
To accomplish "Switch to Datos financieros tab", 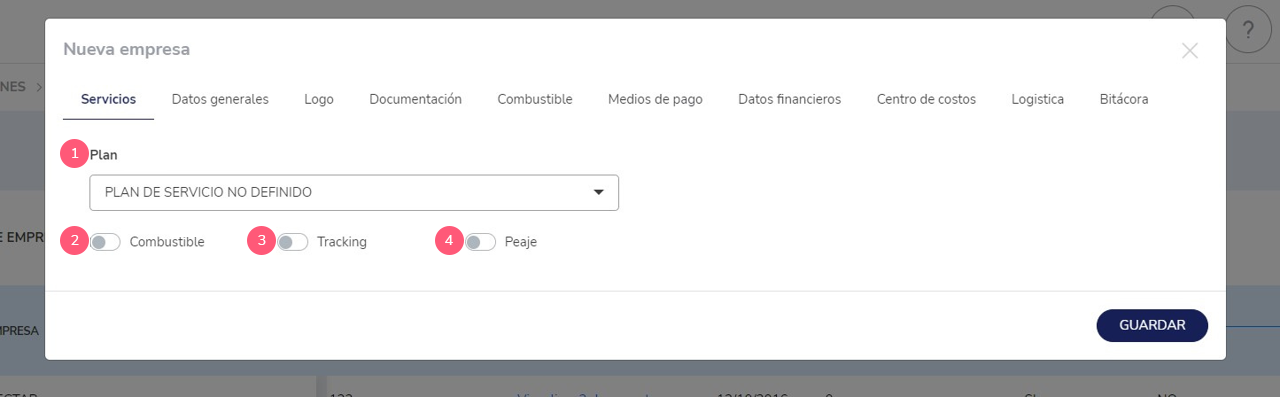I will click(x=789, y=99).
